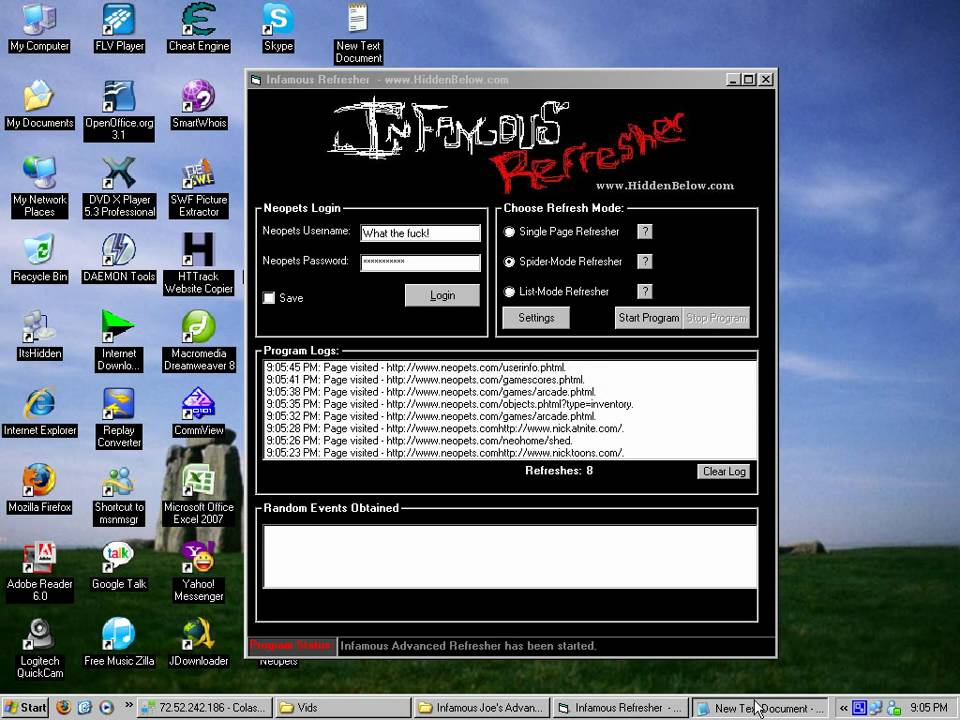The width and height of the screenshot is (960, 720).
Task: Switch to Infamous Joe's Advan... taskbar folder
Action: click(482, 708)
